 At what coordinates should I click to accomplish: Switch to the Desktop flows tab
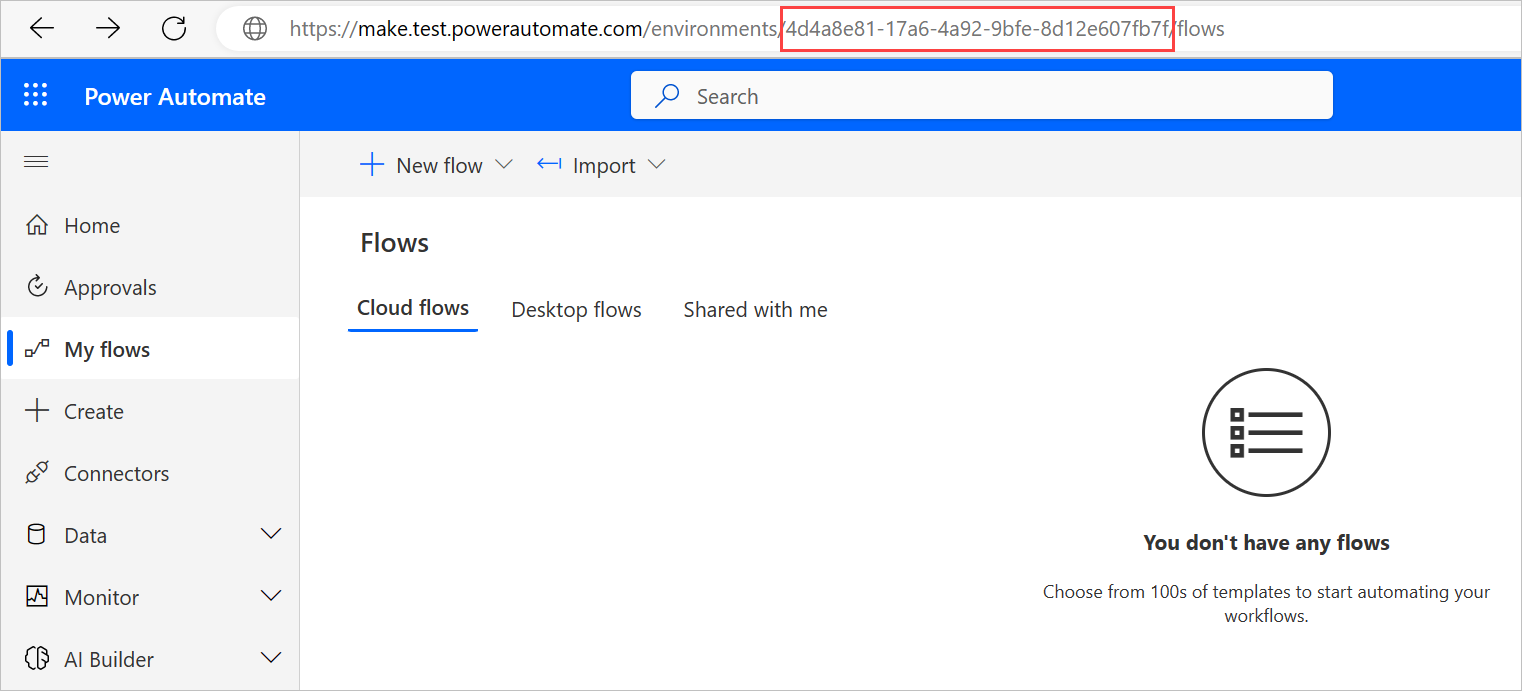coord(576,310)
